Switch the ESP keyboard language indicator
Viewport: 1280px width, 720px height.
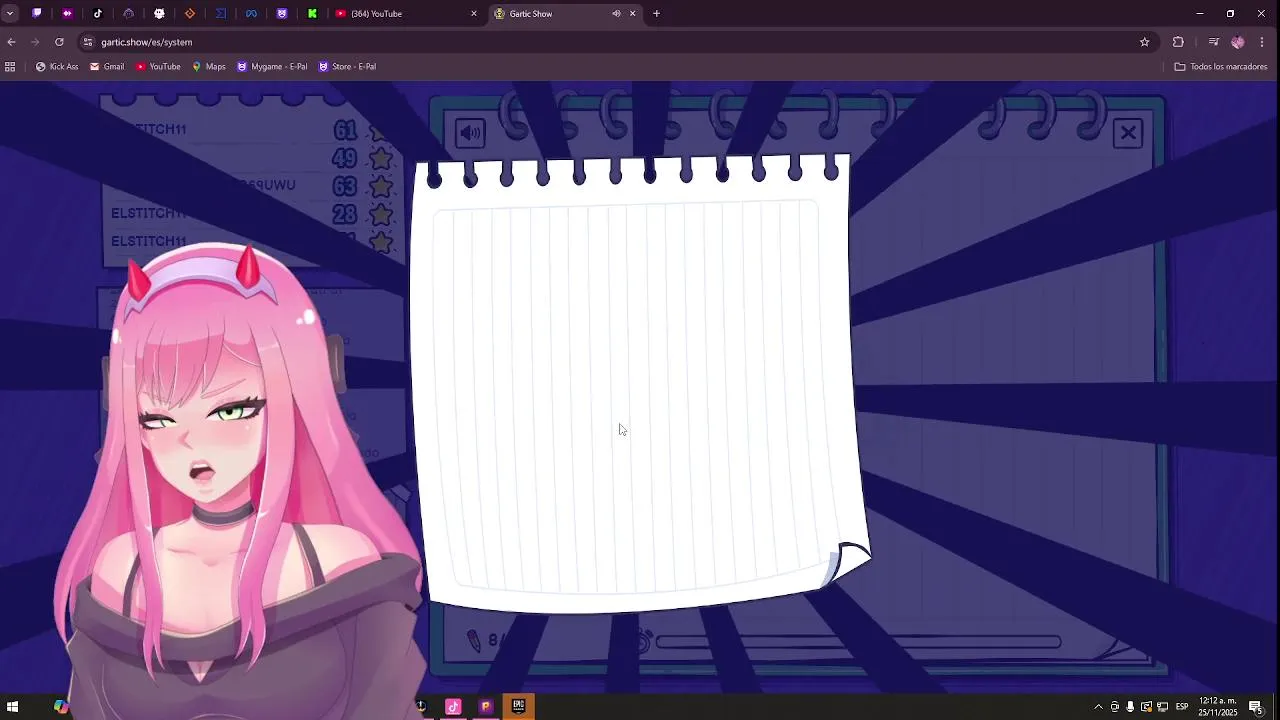click(x=1182, y=707)
